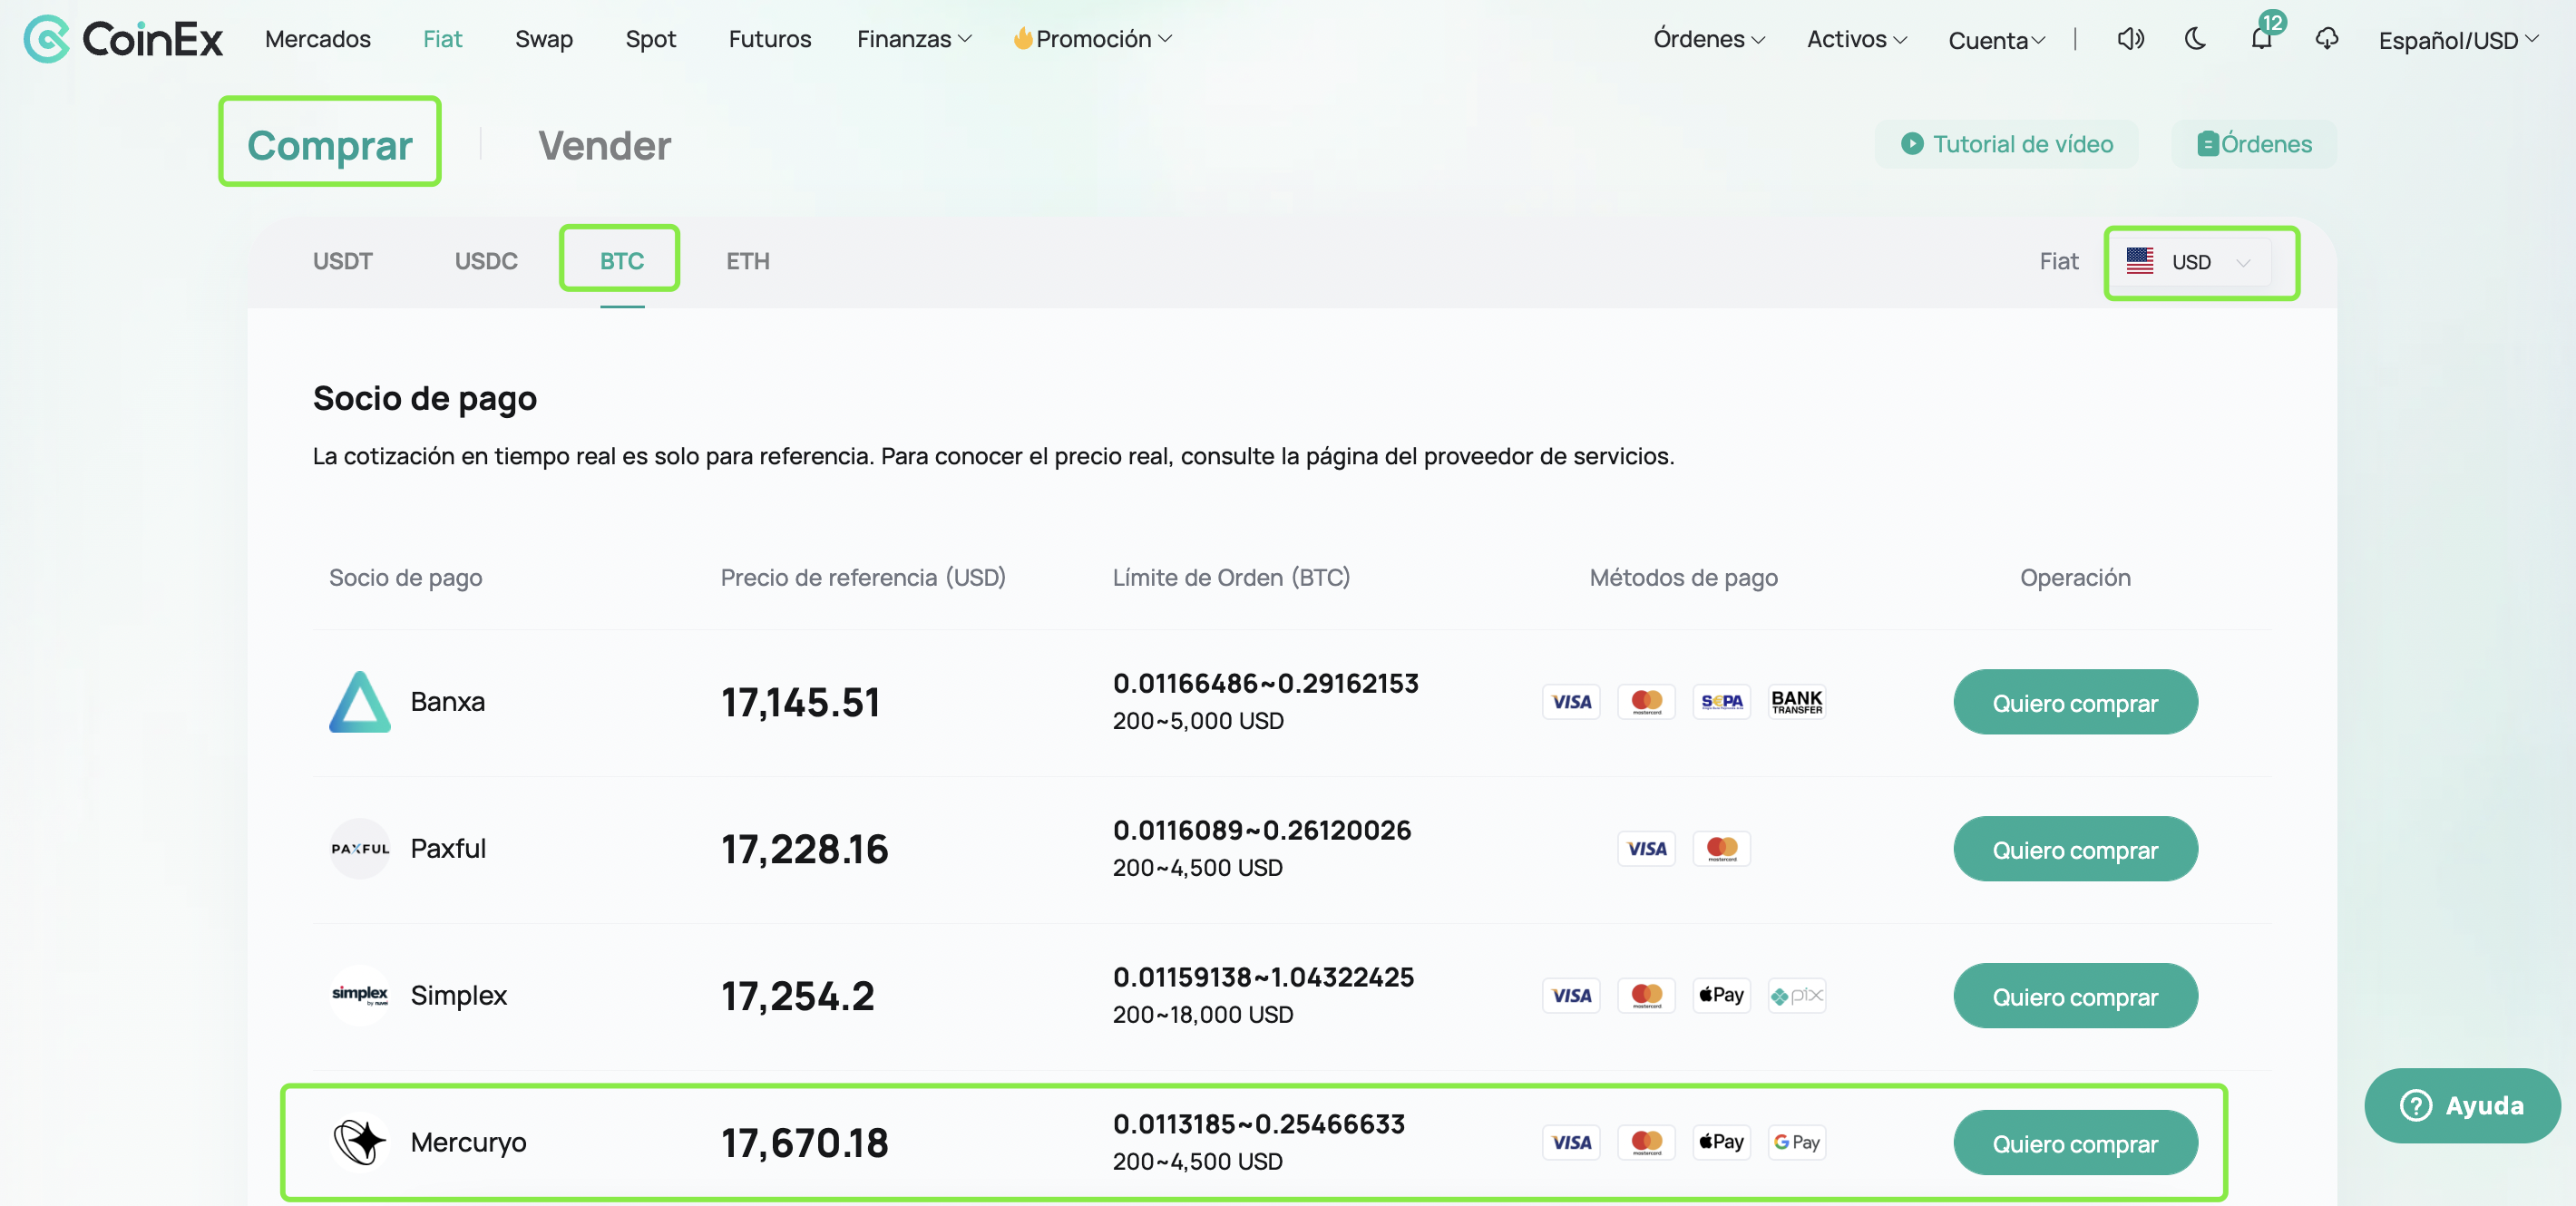
Task: Open the Español/USD language selector
Action: tap(2458, 40)
